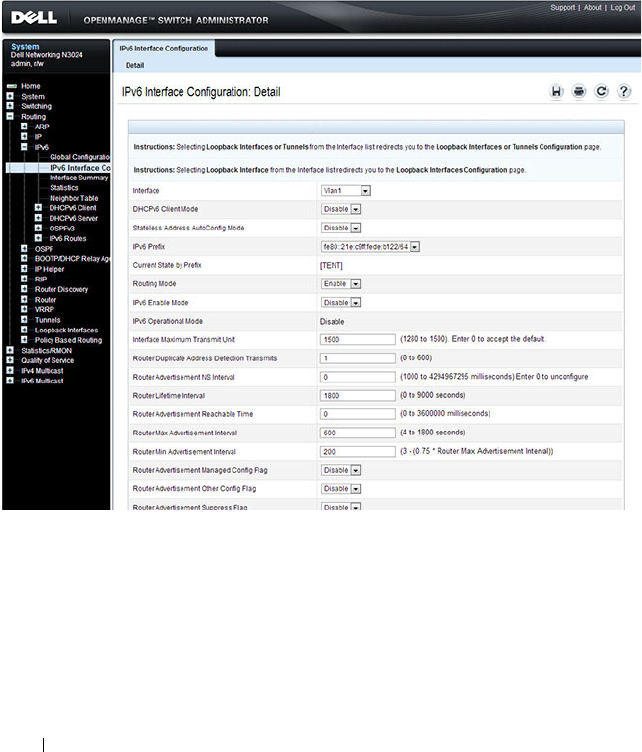Open Statistics/RMON tree item
642x752 pixels.
point(46,351)
